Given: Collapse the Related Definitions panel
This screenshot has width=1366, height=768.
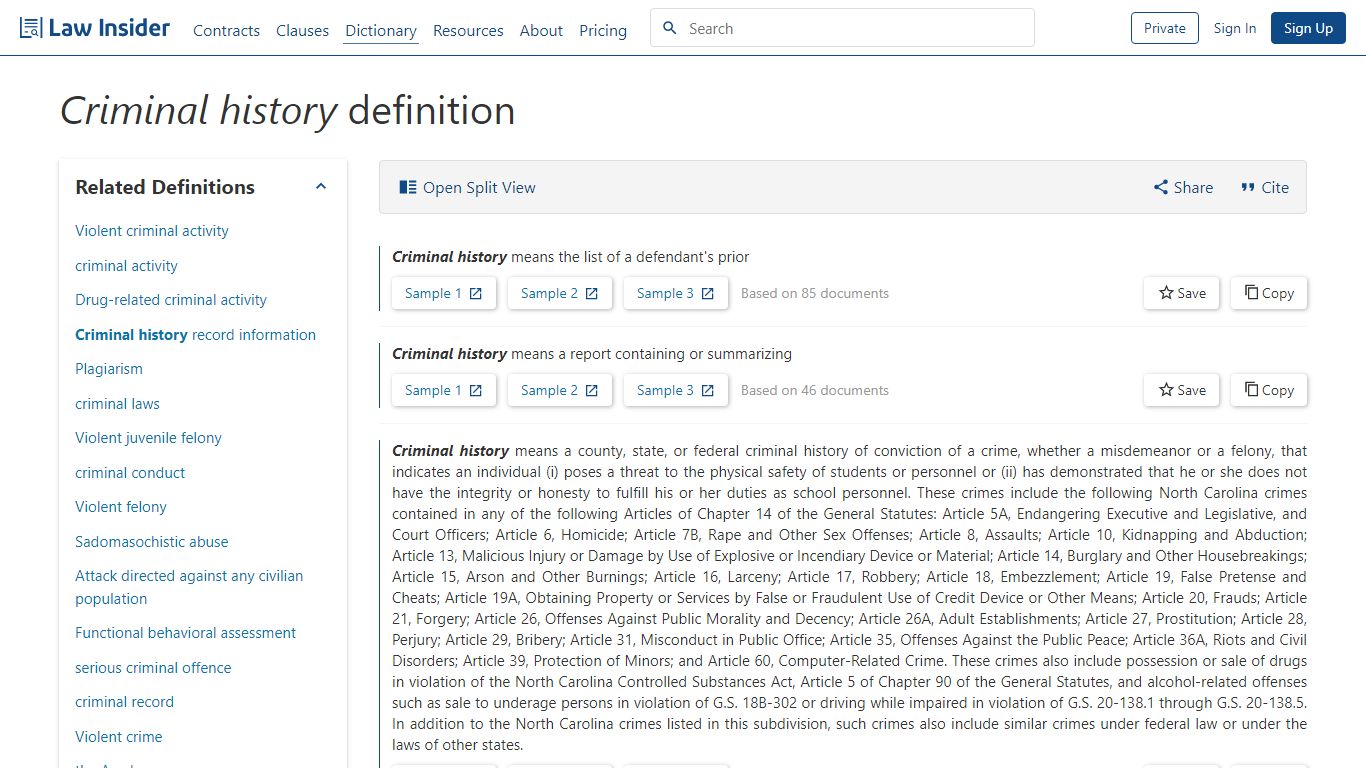Looking at the screenshot, I should pos(321,186).
